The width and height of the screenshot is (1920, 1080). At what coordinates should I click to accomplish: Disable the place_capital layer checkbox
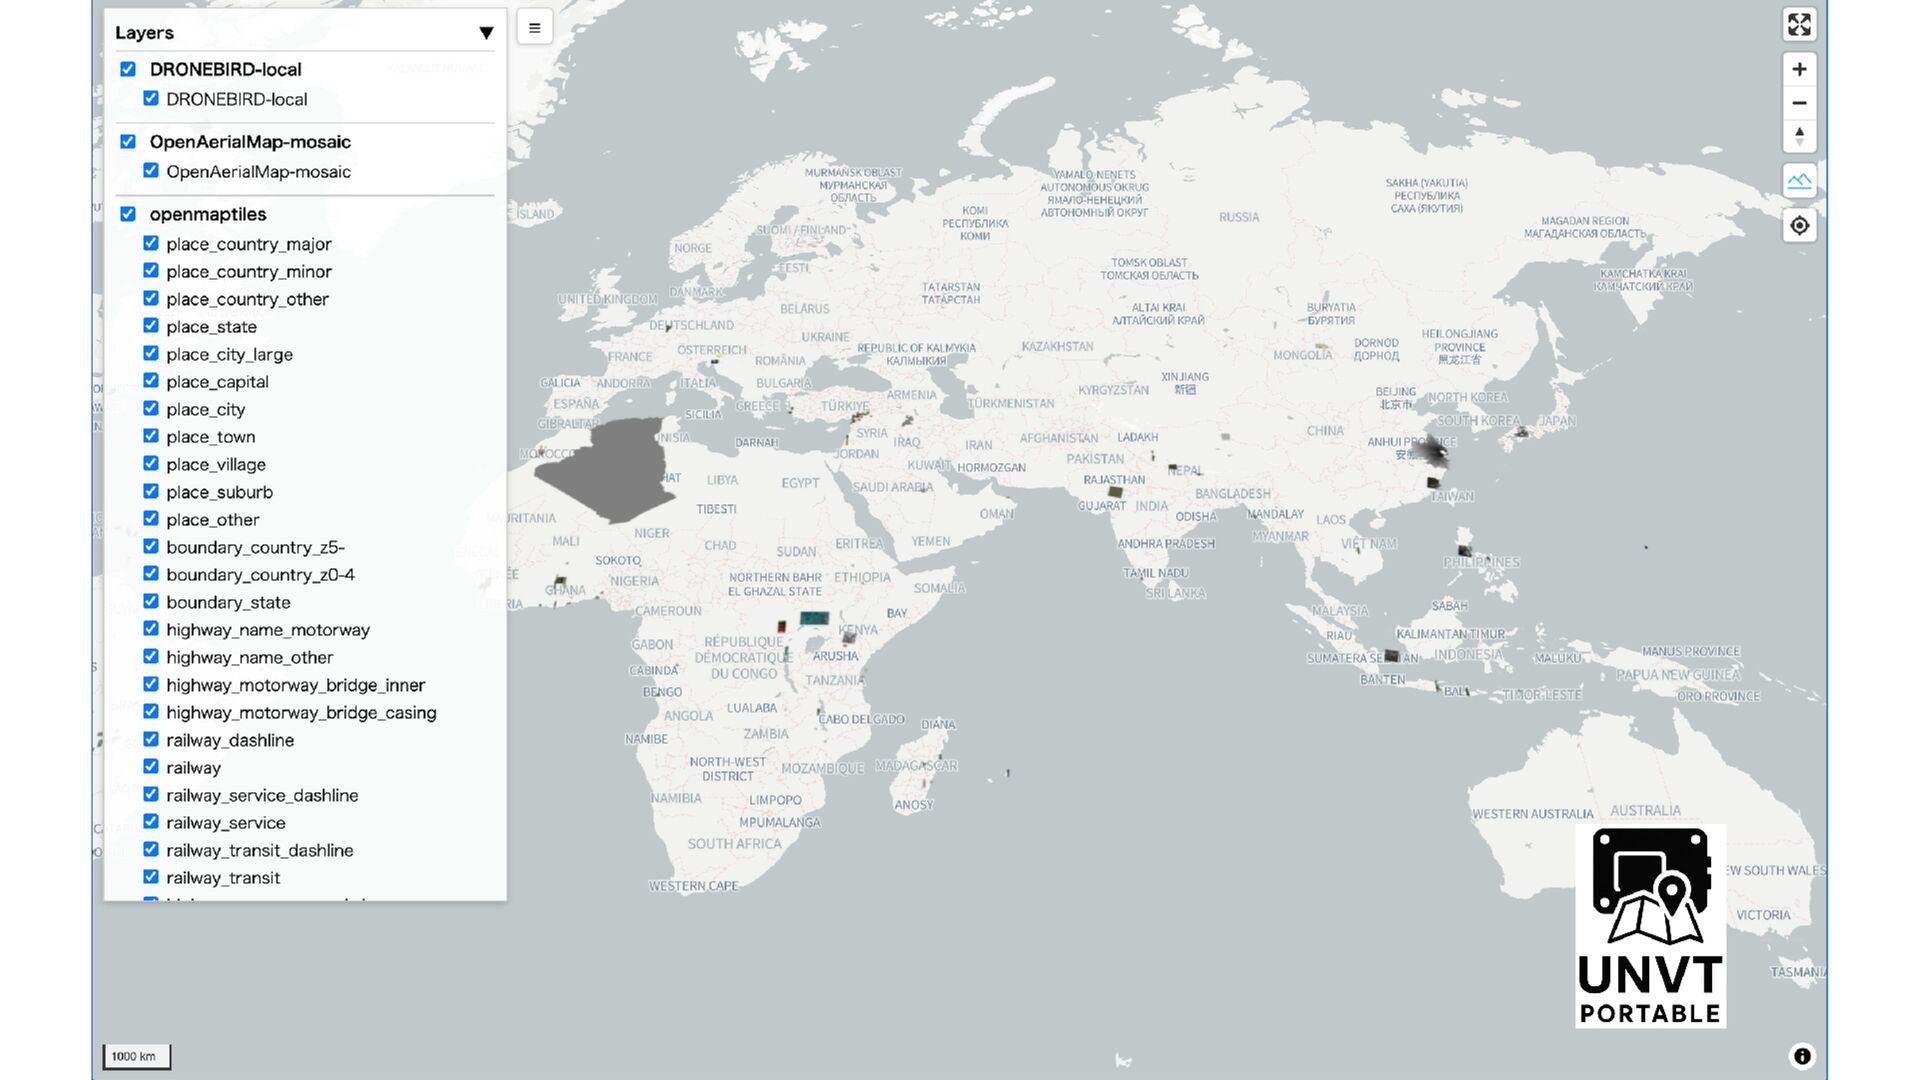click(x=151, y=381)
